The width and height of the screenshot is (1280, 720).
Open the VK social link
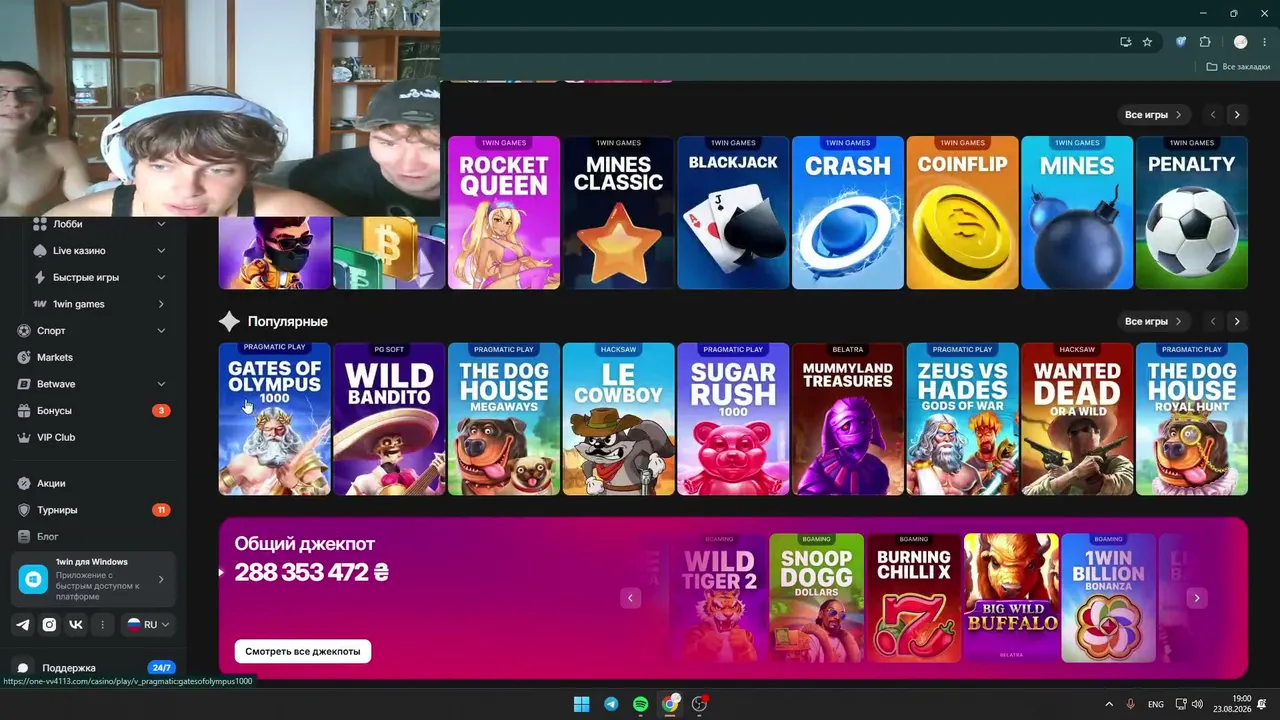(76, 625)
